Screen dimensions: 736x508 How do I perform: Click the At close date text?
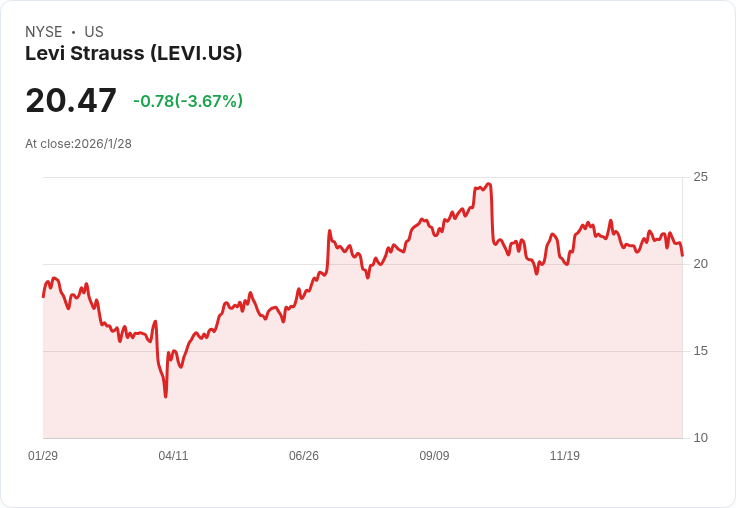click(78, 144)
